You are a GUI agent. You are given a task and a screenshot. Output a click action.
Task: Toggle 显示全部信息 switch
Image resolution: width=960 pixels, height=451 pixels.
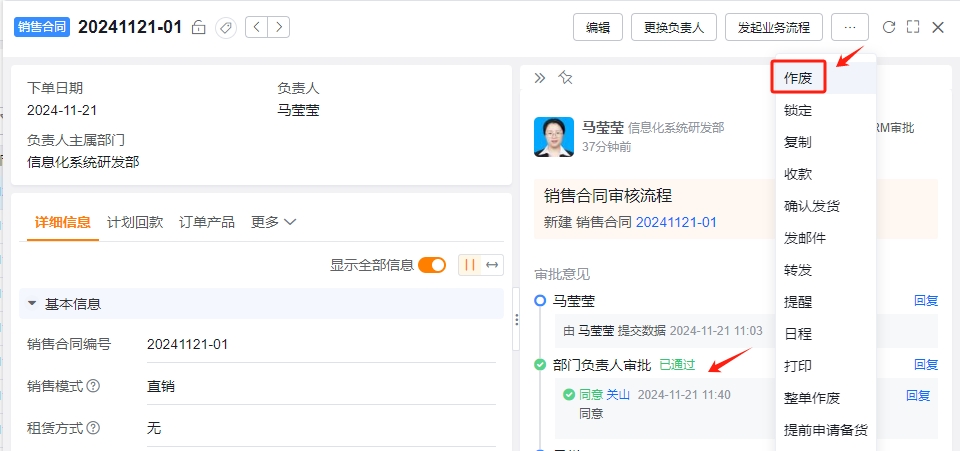(432, 265)
